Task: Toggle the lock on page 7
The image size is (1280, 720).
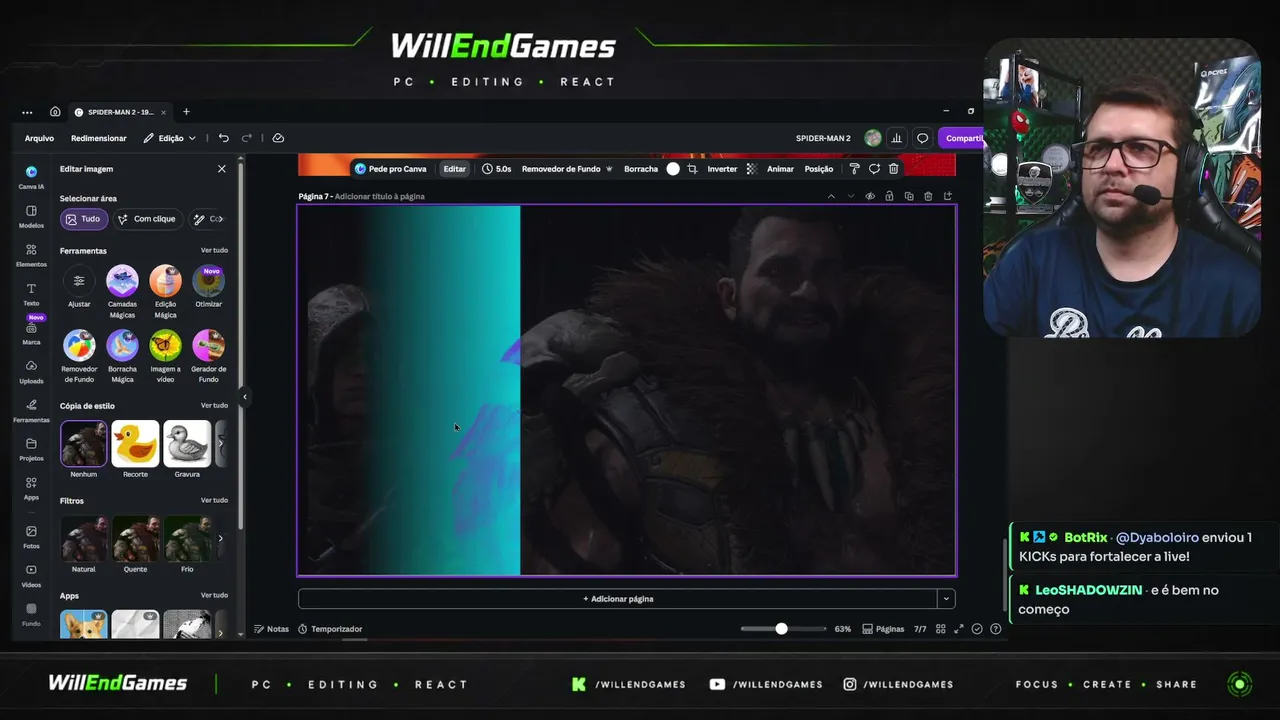Action: tap(889, 196)
